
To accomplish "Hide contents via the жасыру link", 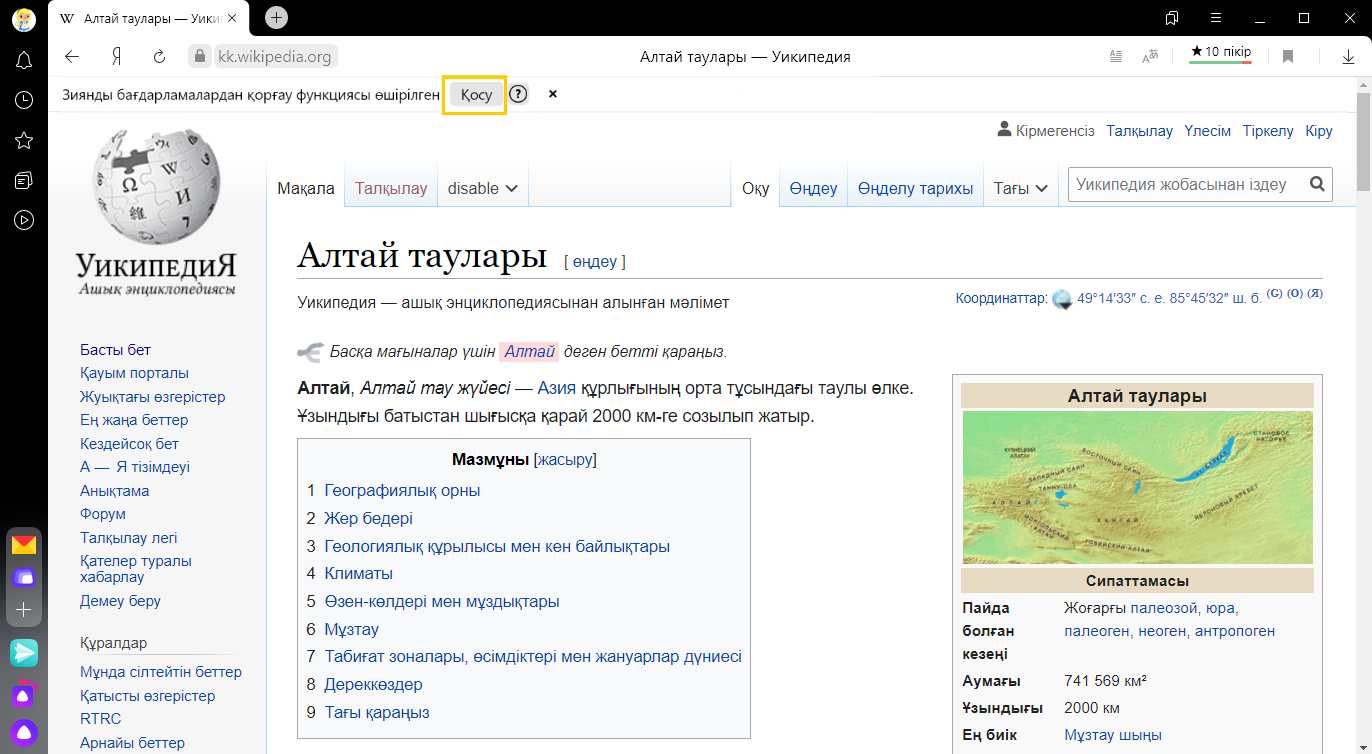I will tap(565, 460).
